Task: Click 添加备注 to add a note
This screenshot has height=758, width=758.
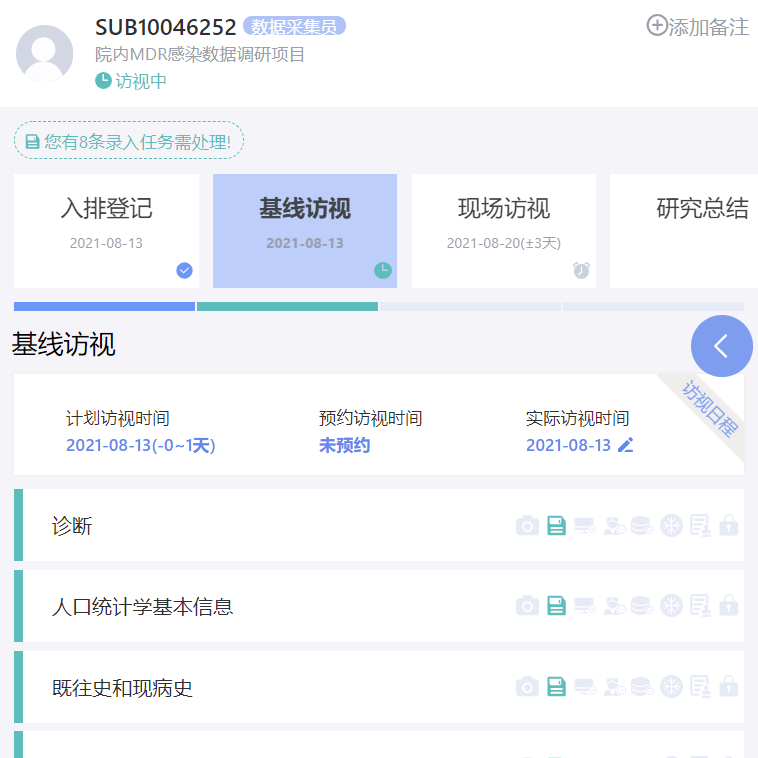Action: click(x=698, y=26)
